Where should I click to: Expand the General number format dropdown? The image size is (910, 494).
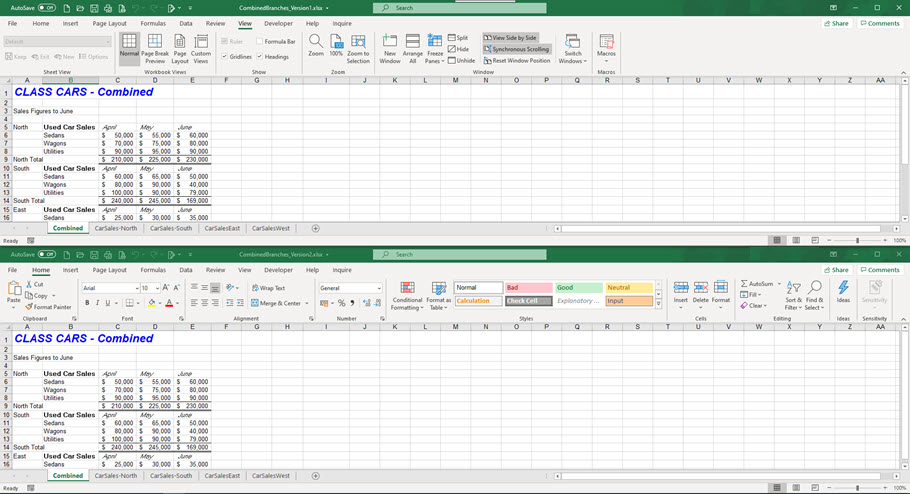379,288
